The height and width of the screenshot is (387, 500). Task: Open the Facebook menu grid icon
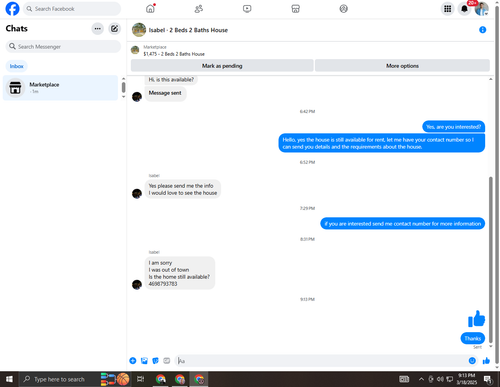pyautogui.click(x=447, y=9)
